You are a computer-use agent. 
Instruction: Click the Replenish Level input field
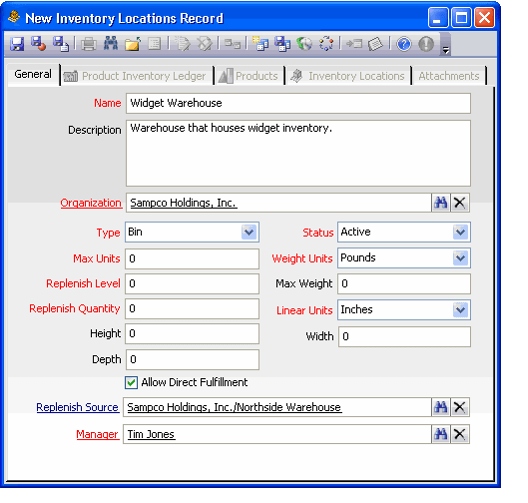pyautogui.click(x=192, y=283)
